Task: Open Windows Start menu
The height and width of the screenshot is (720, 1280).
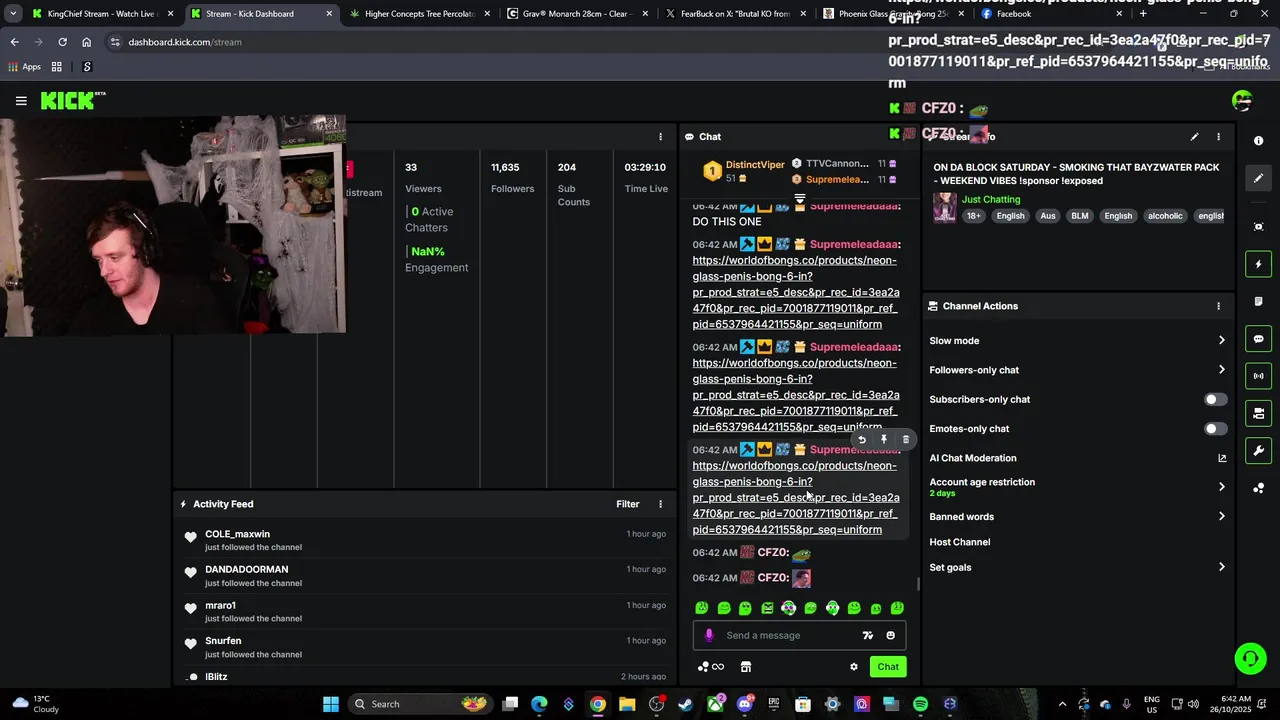Action: [x=331, y=704]
